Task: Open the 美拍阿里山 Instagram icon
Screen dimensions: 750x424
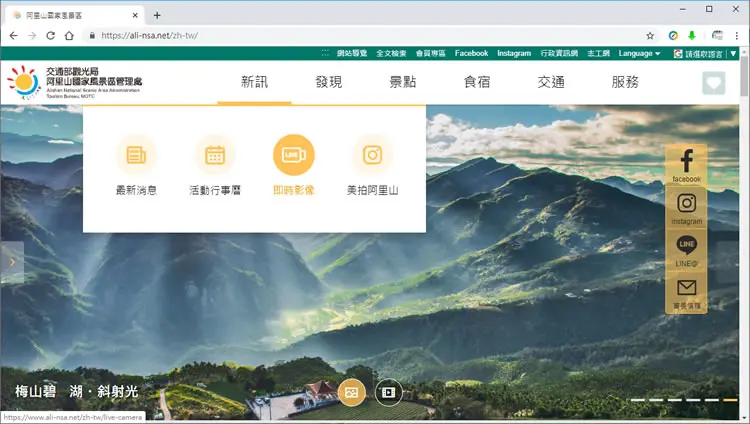Action: tap(372, 155)
